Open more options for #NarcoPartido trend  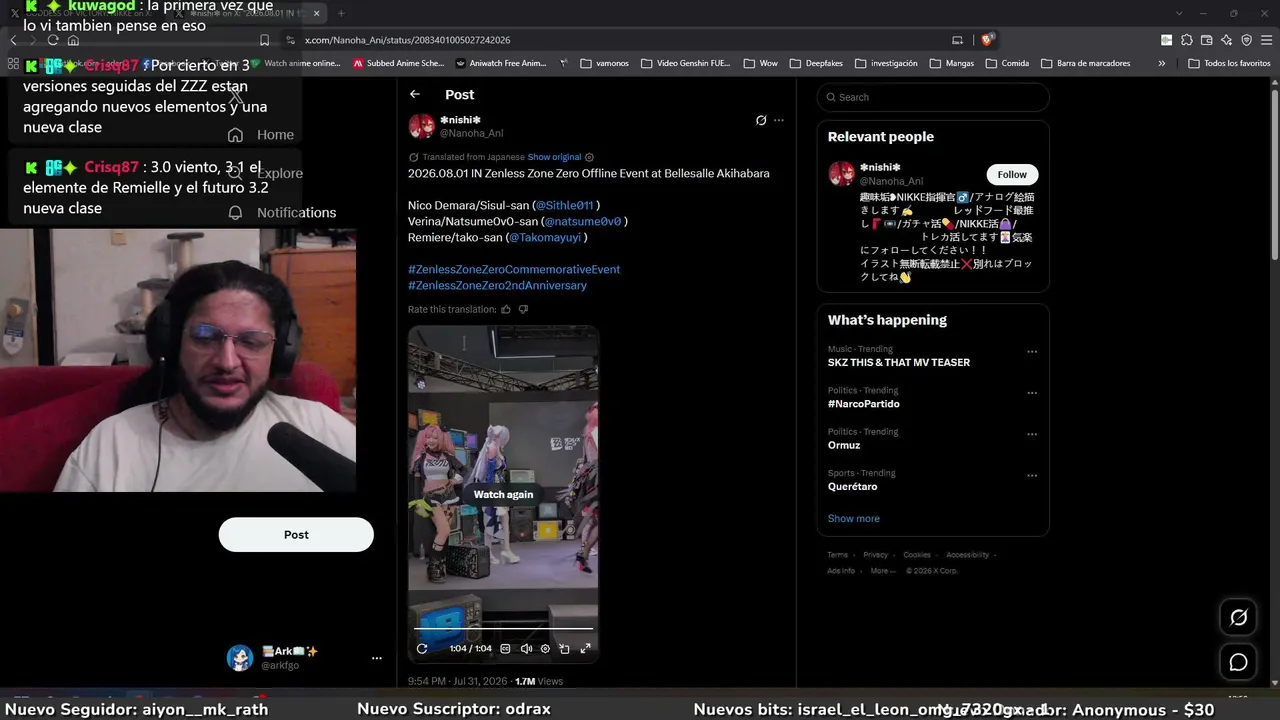[x=1032, y=393]
